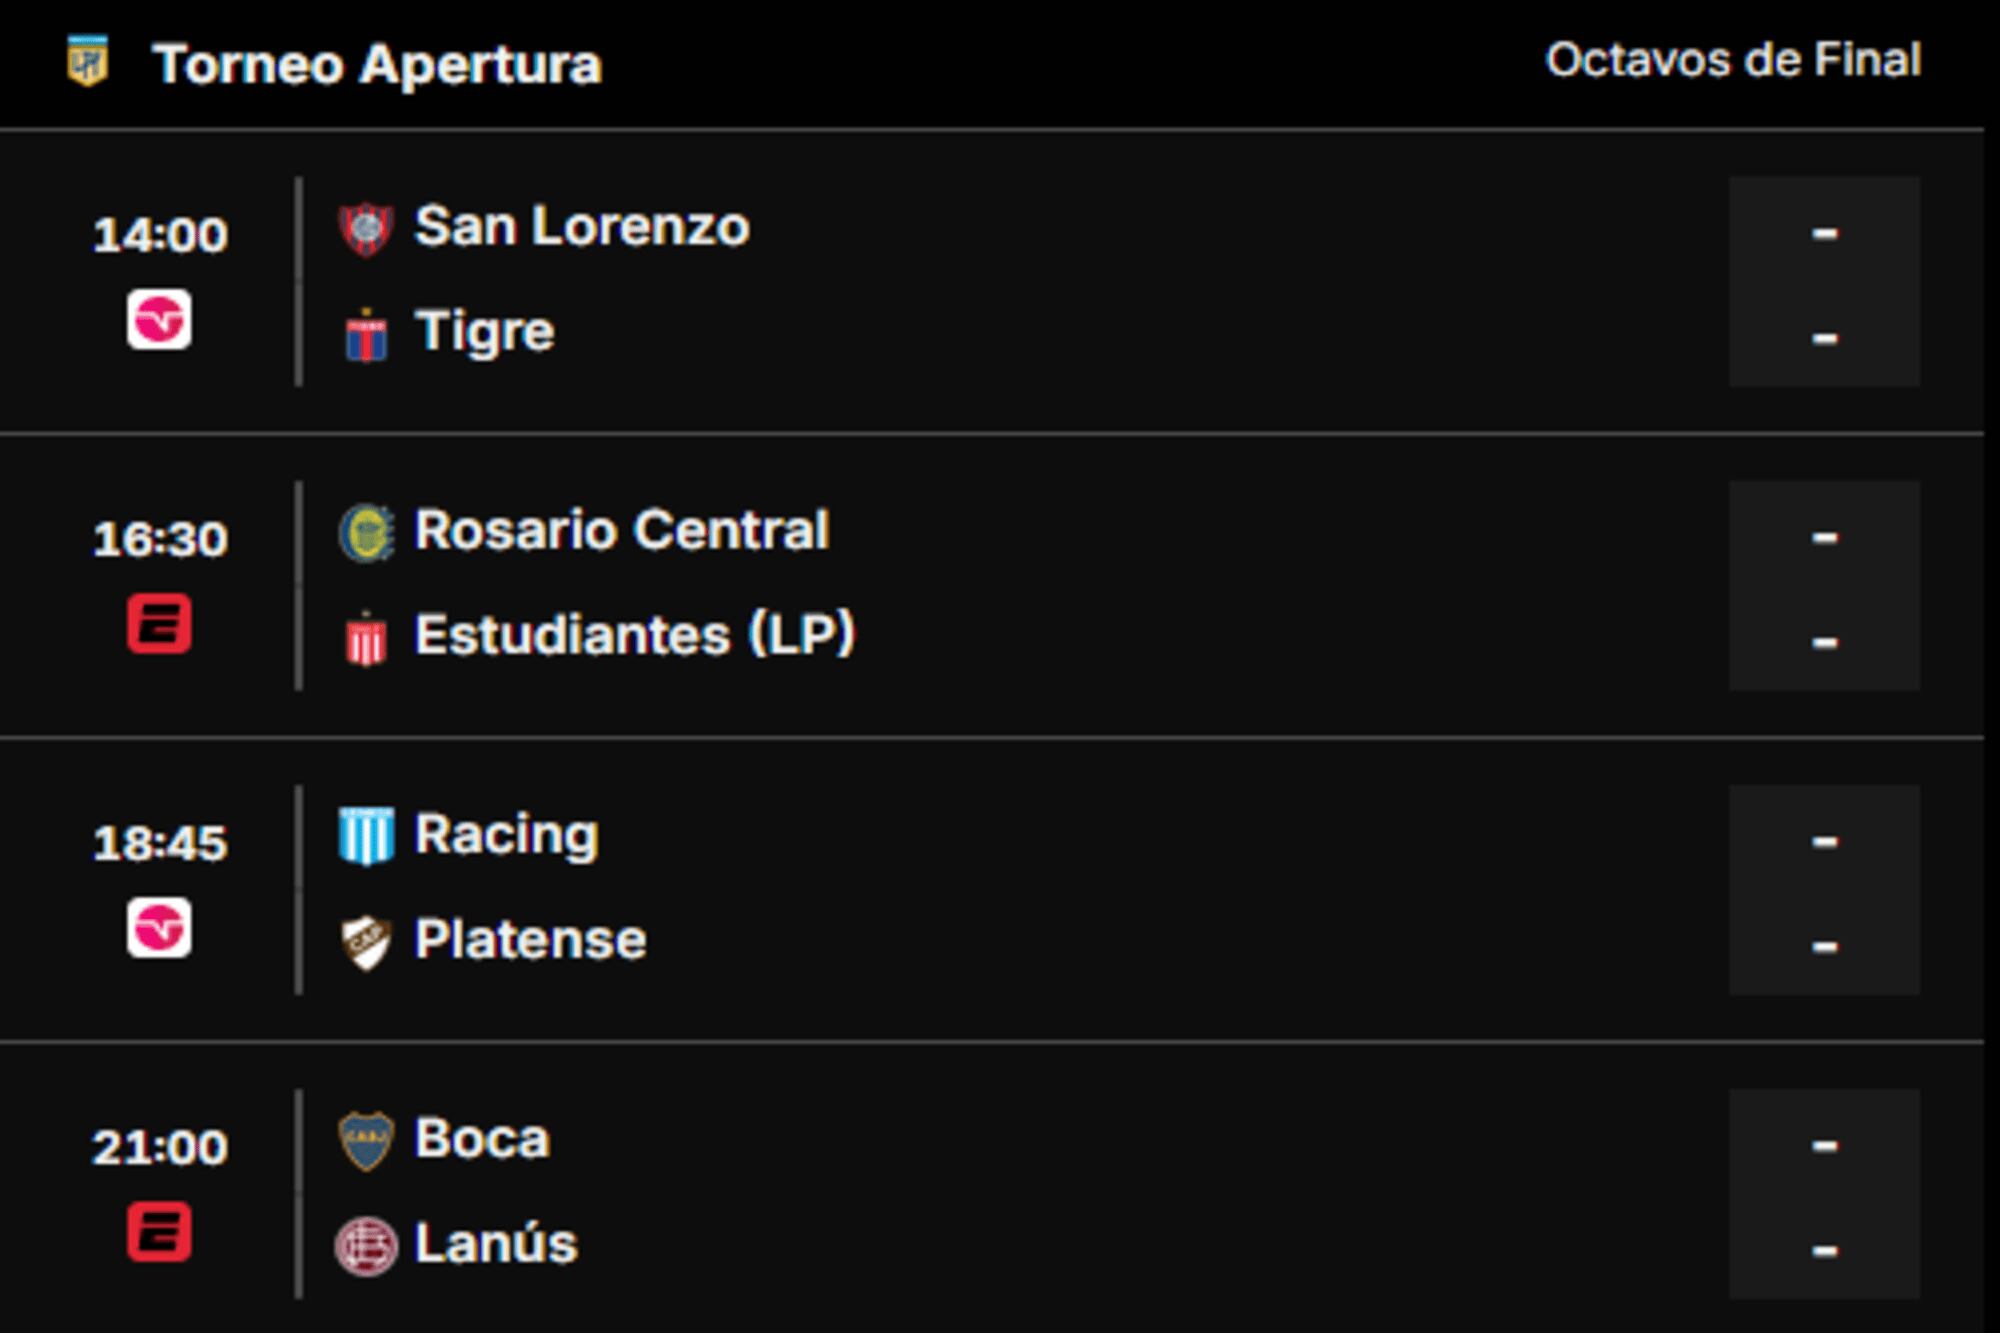
Task: Click the Estudiantes (LP) club crest
Action: coord(366,638)
